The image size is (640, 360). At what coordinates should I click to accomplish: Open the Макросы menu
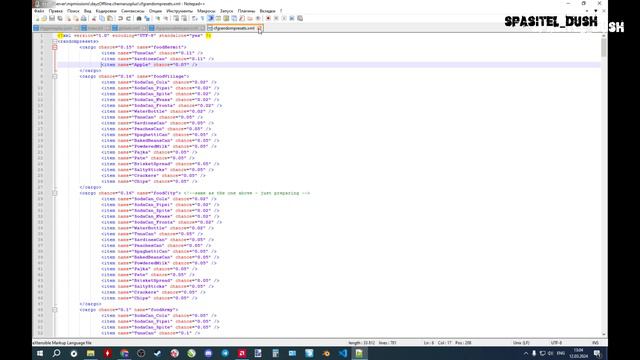pyautogui.click(x=206, y=11)
